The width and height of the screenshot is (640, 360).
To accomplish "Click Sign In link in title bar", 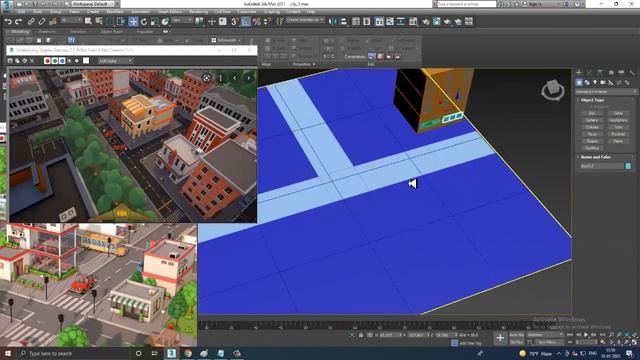I will click(x=534, y=4).
